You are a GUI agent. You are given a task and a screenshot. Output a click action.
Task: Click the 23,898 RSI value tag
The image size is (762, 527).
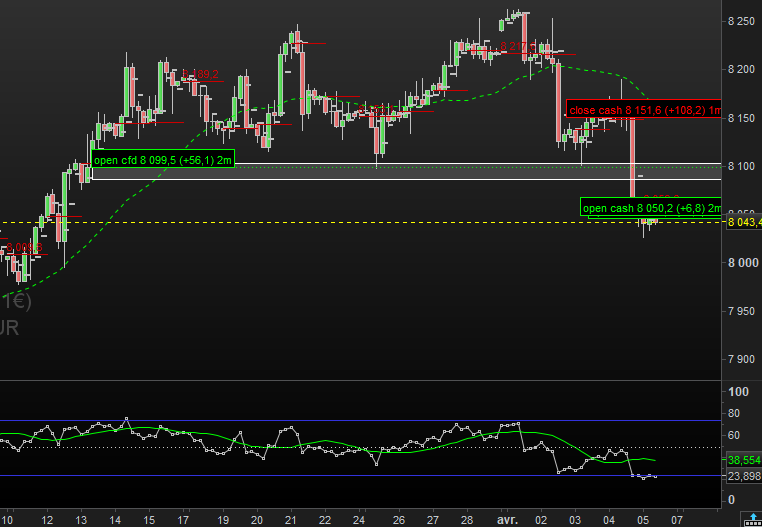click(x=744, y=477)
